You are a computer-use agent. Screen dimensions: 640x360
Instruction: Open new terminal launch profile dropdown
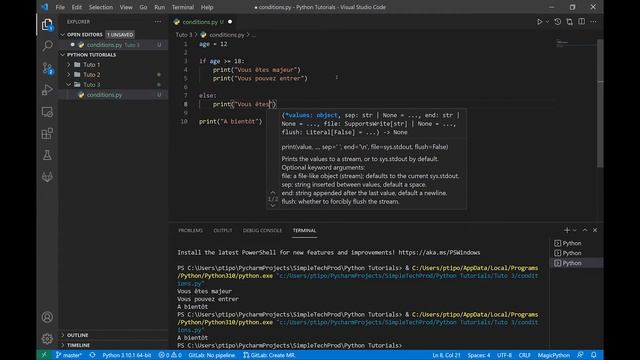tap(575, 230)
